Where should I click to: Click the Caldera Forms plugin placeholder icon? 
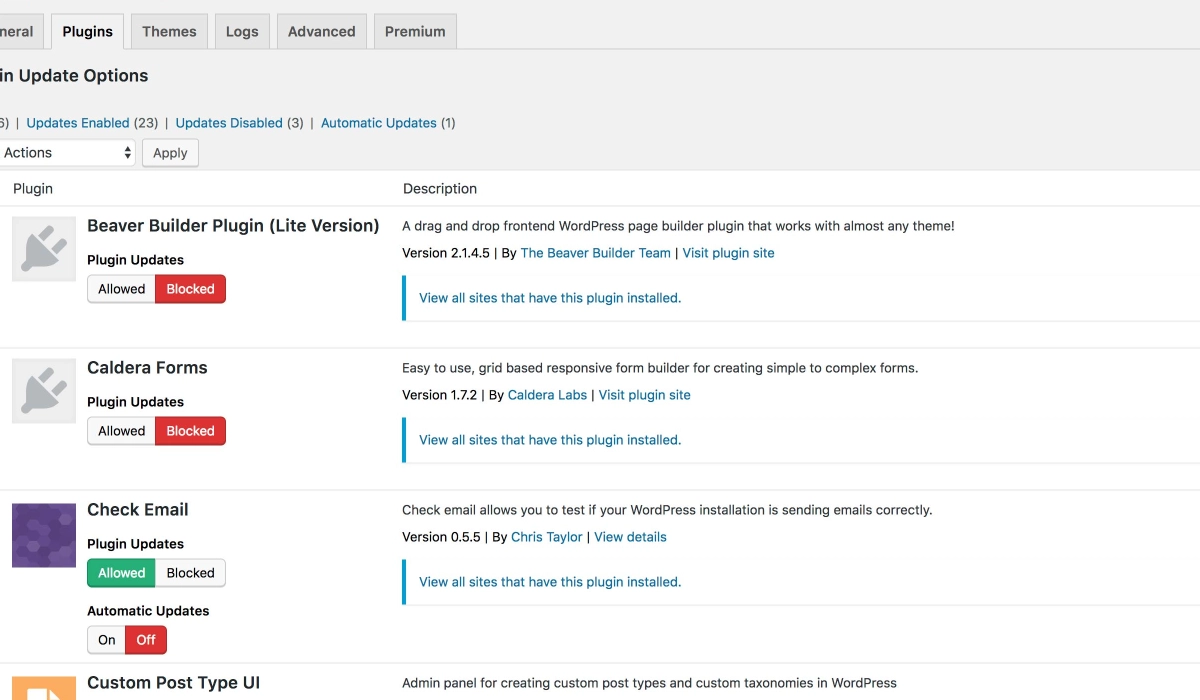point(44,391)
